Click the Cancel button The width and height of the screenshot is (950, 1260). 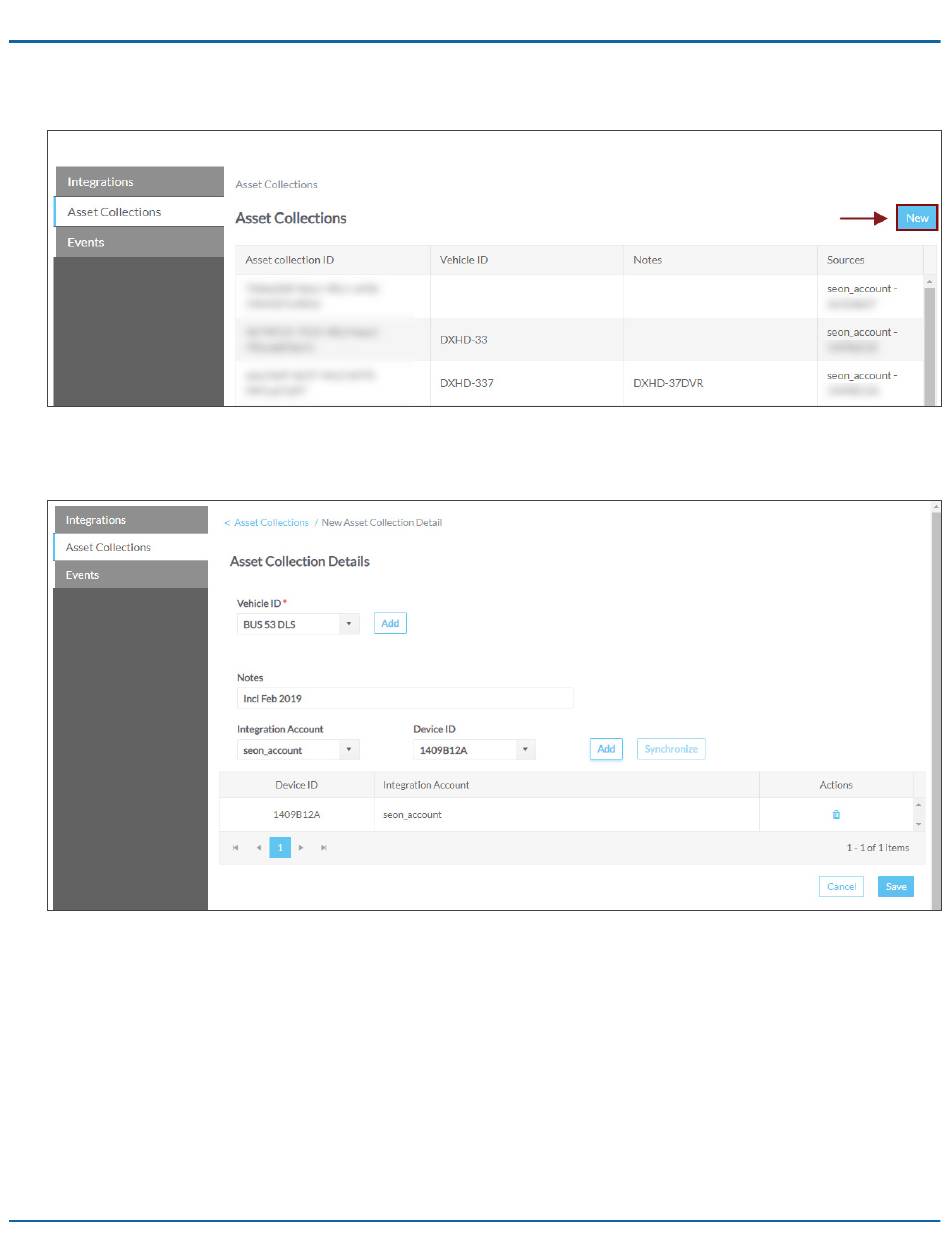point(841,886)
